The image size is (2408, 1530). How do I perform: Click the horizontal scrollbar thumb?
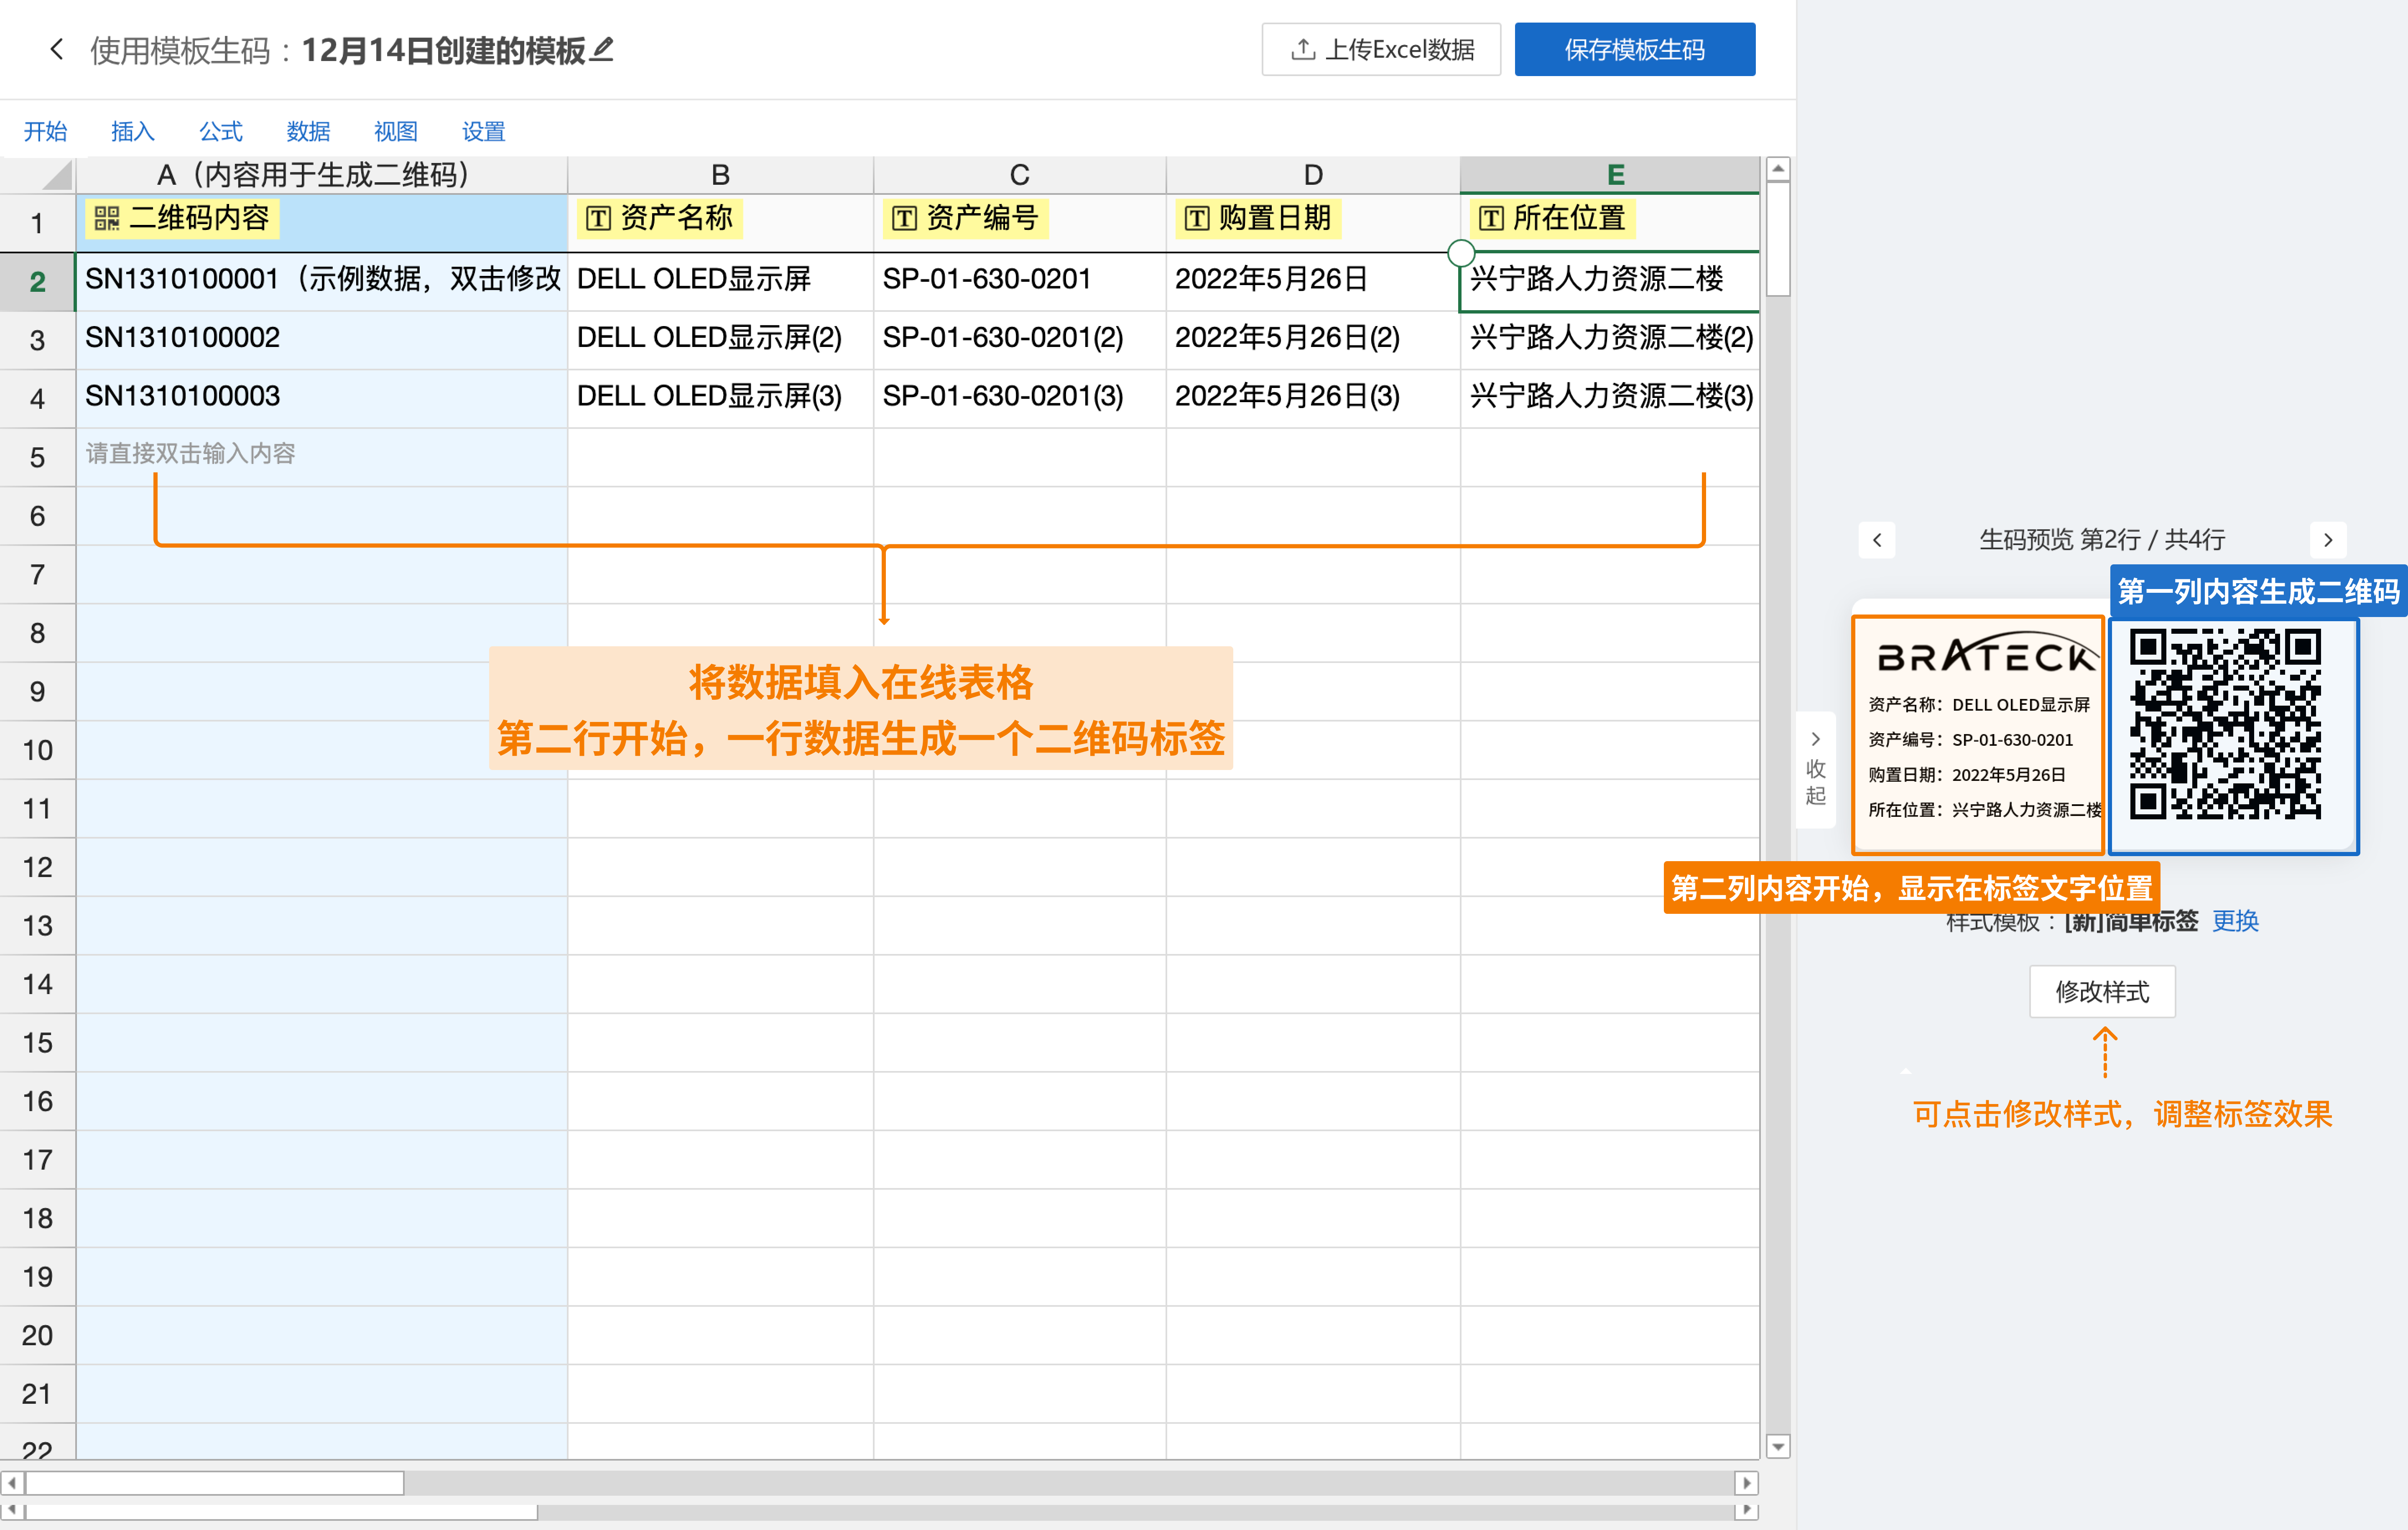[215, 1483]
